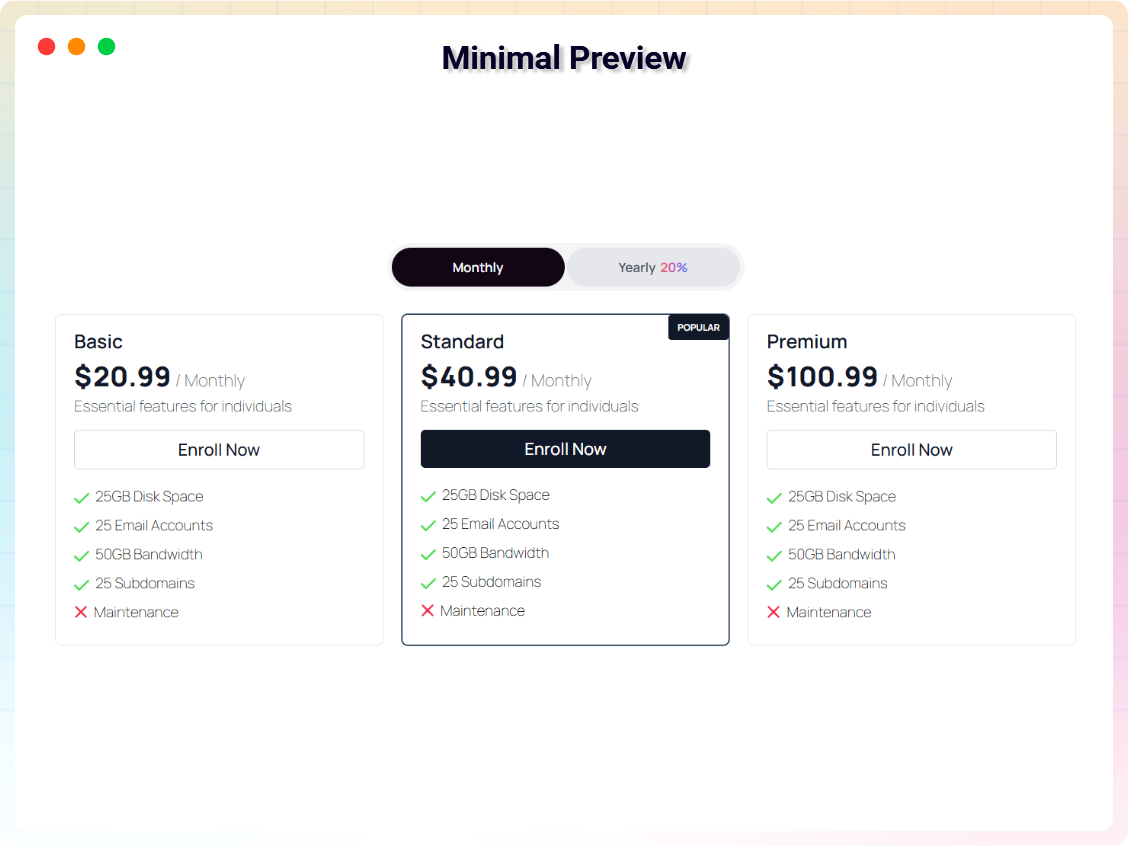Image resolution: width=1128 pixels, height=846 pixels.
Task: Click the green traffic light window button
Action: coord(106,46)
